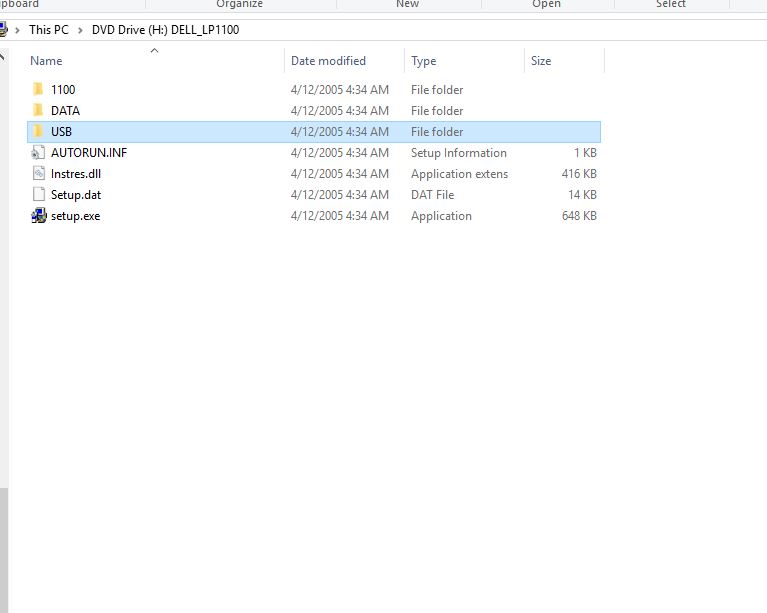767x613 pixels.
Task: Open the chevron before This PC
Action: pyautogui.click(x=18, y=30)
